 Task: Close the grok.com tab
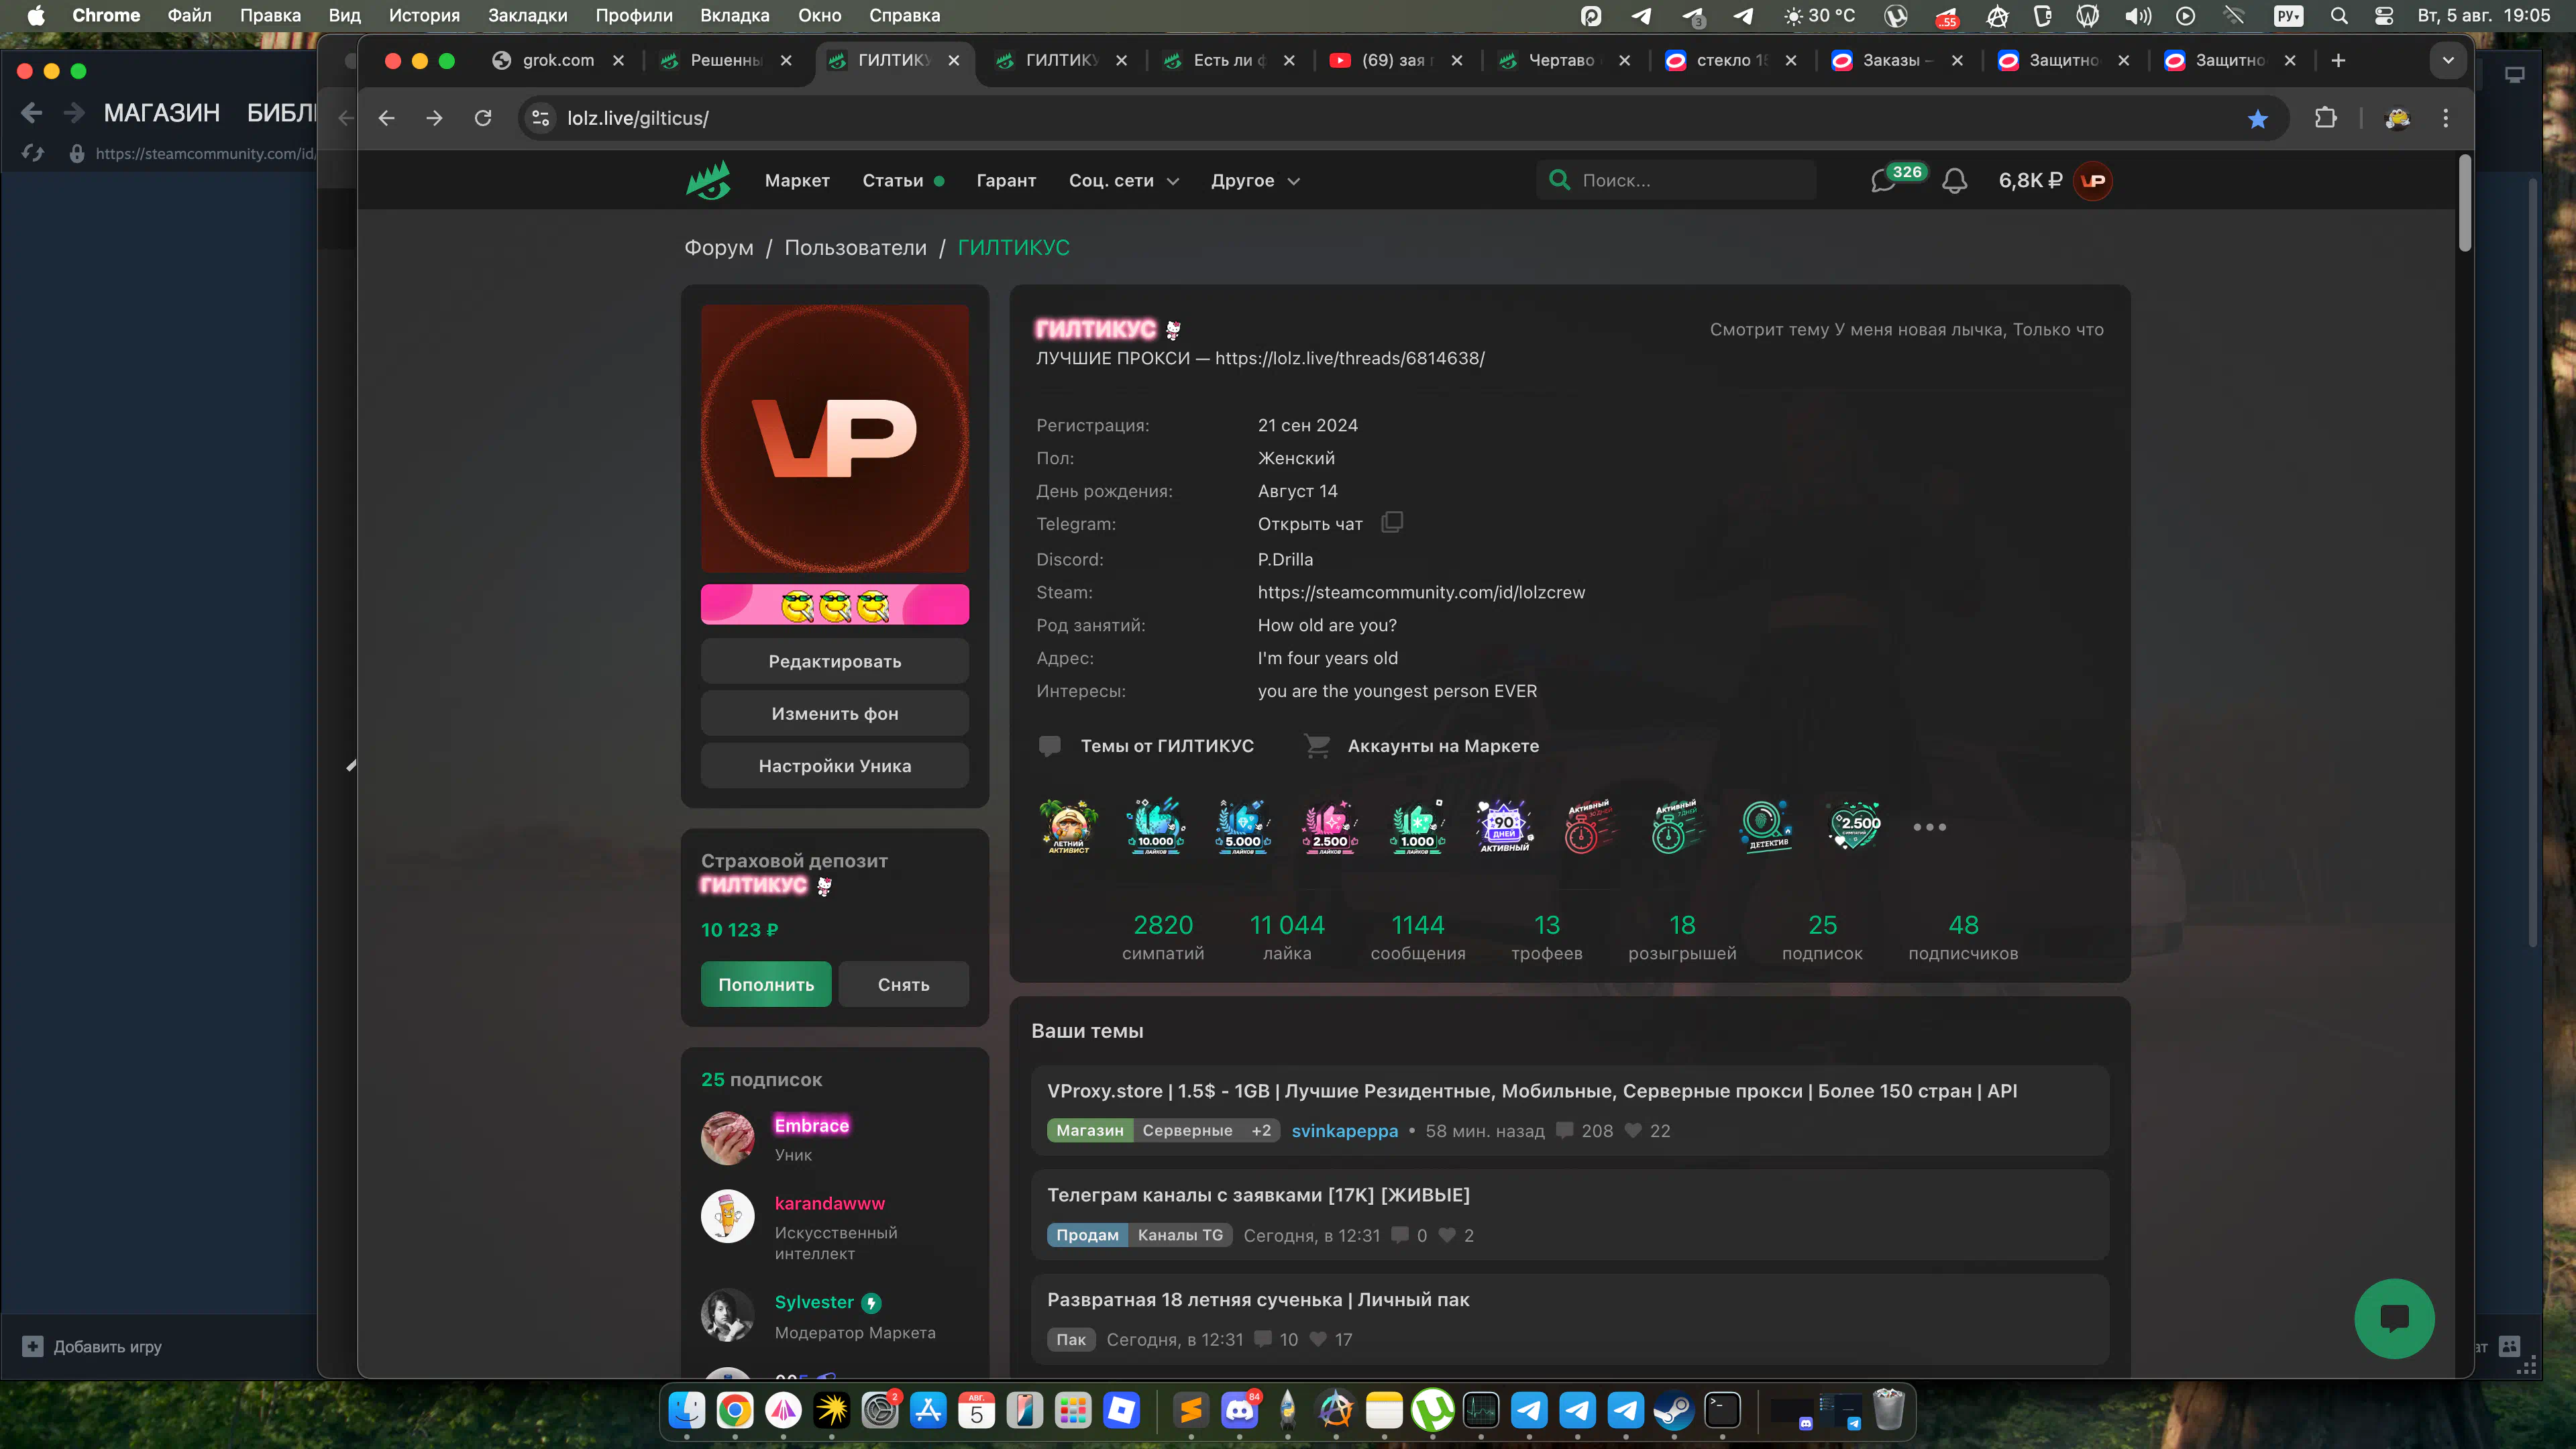coord(619,60)
